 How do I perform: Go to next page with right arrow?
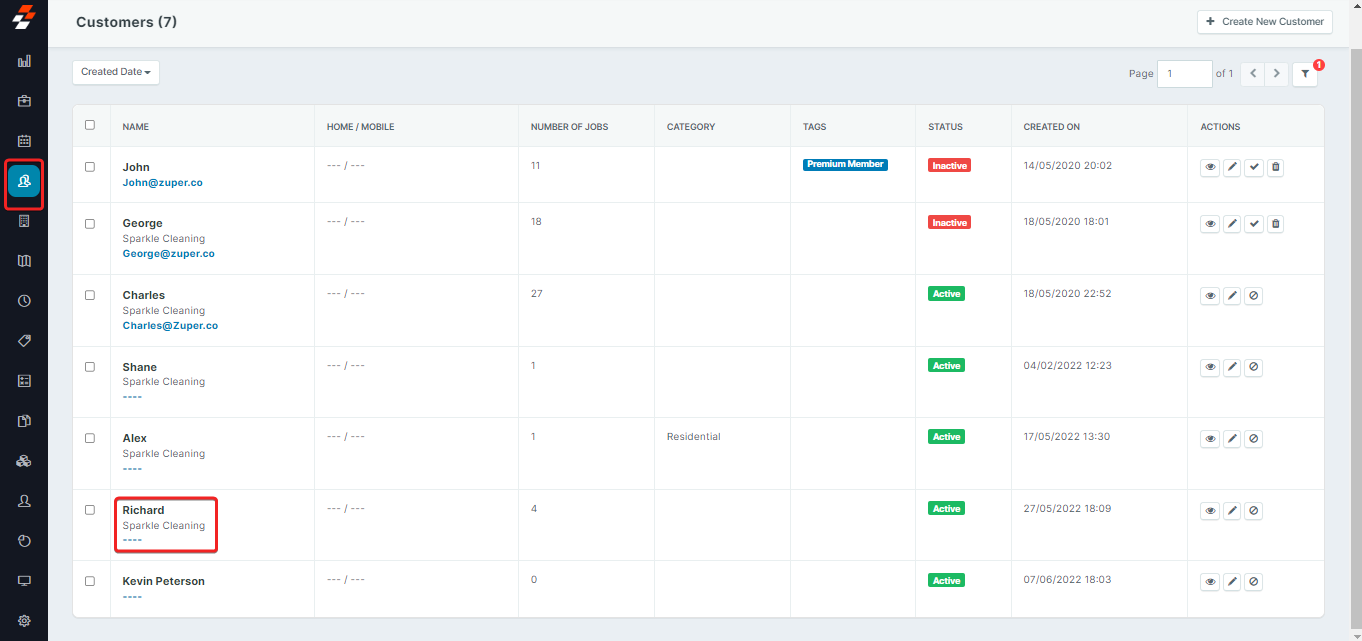pos(1276,73)
